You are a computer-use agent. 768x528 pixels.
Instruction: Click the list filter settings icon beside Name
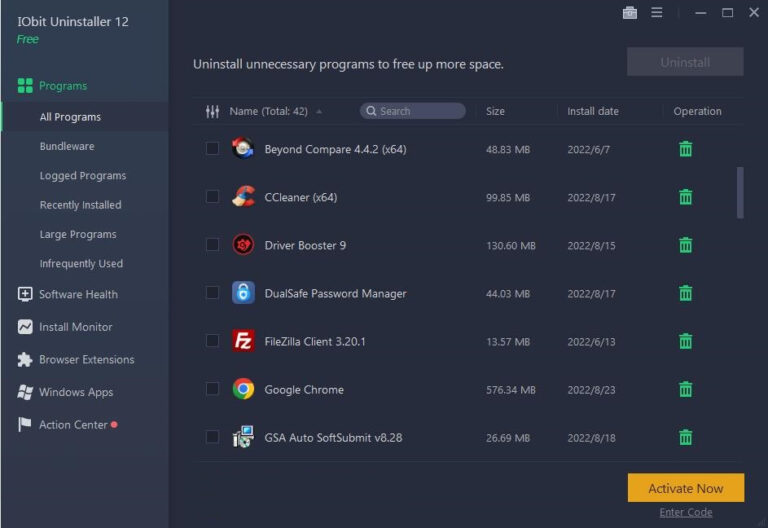coord(211,111)
